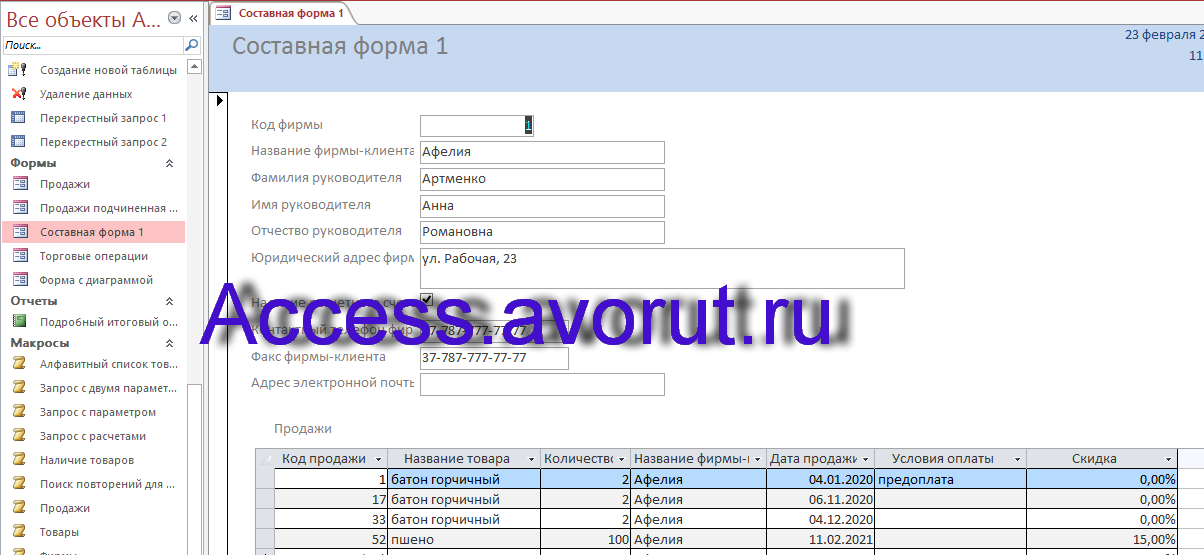Open the 'Дата продажи' column filter dropdown
This screenshot has height=555, width=1204.
tap(866, 459)
